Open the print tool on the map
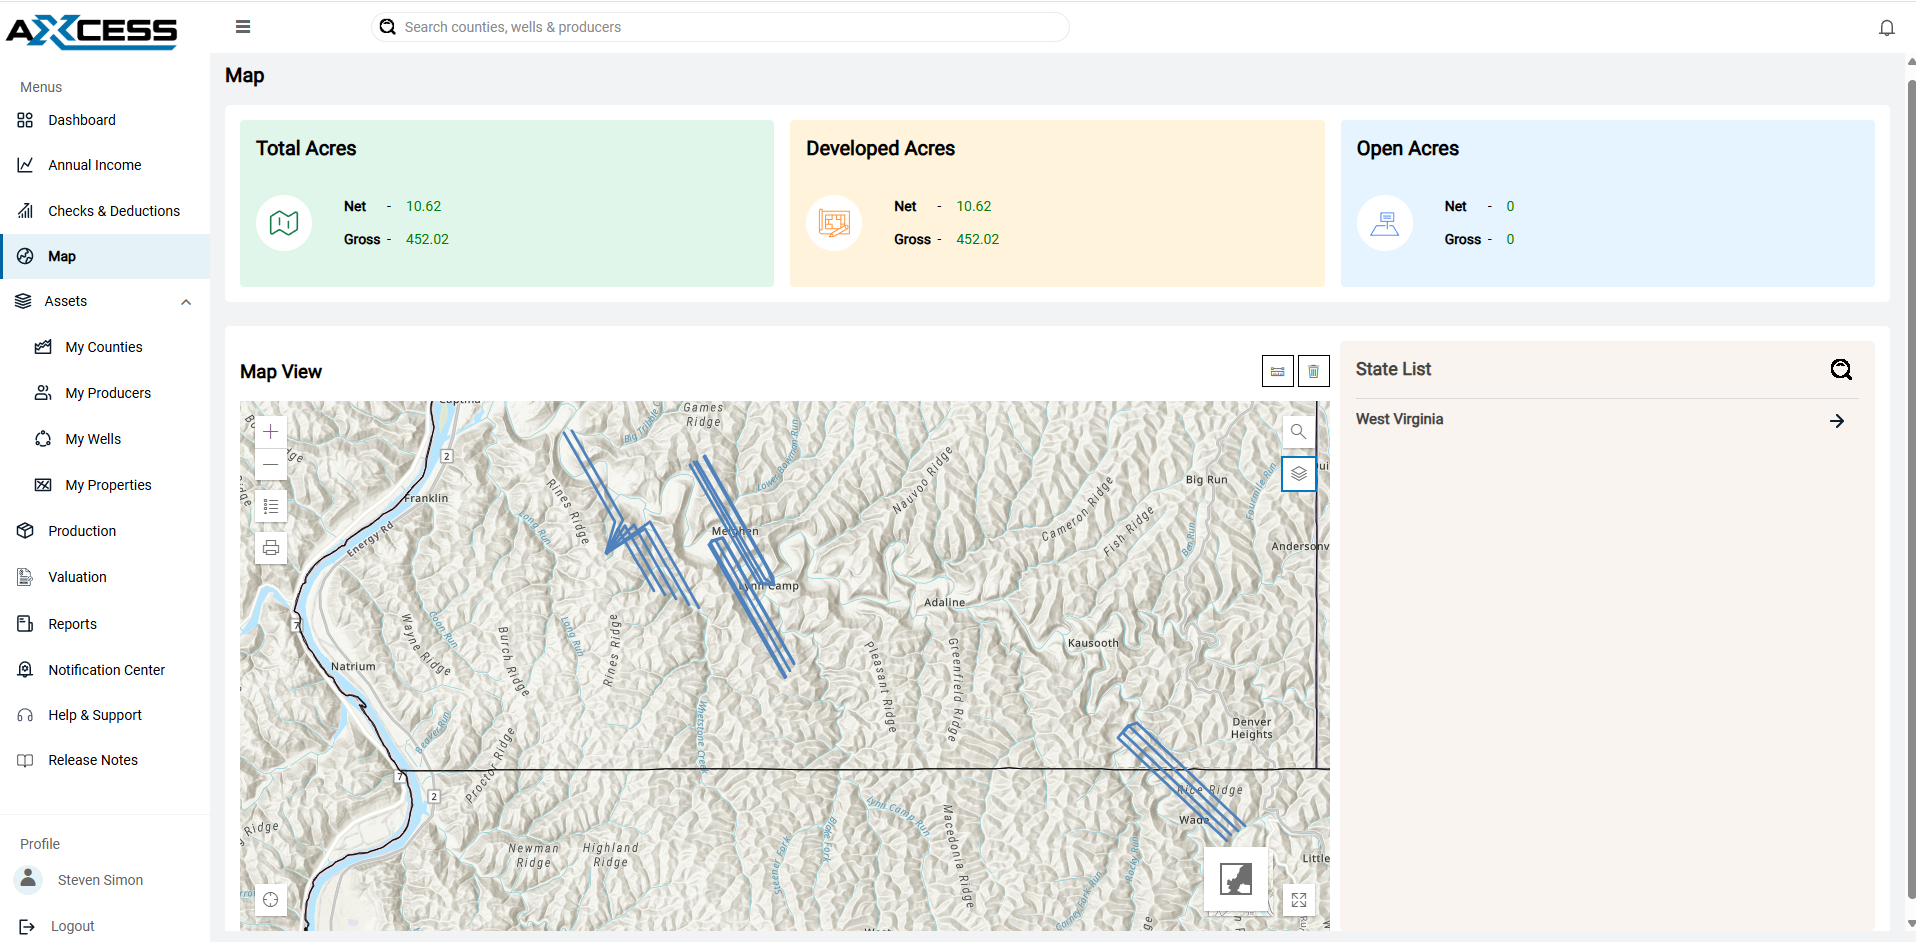Viewport: 1916px width, 942px height. [270, 547]
